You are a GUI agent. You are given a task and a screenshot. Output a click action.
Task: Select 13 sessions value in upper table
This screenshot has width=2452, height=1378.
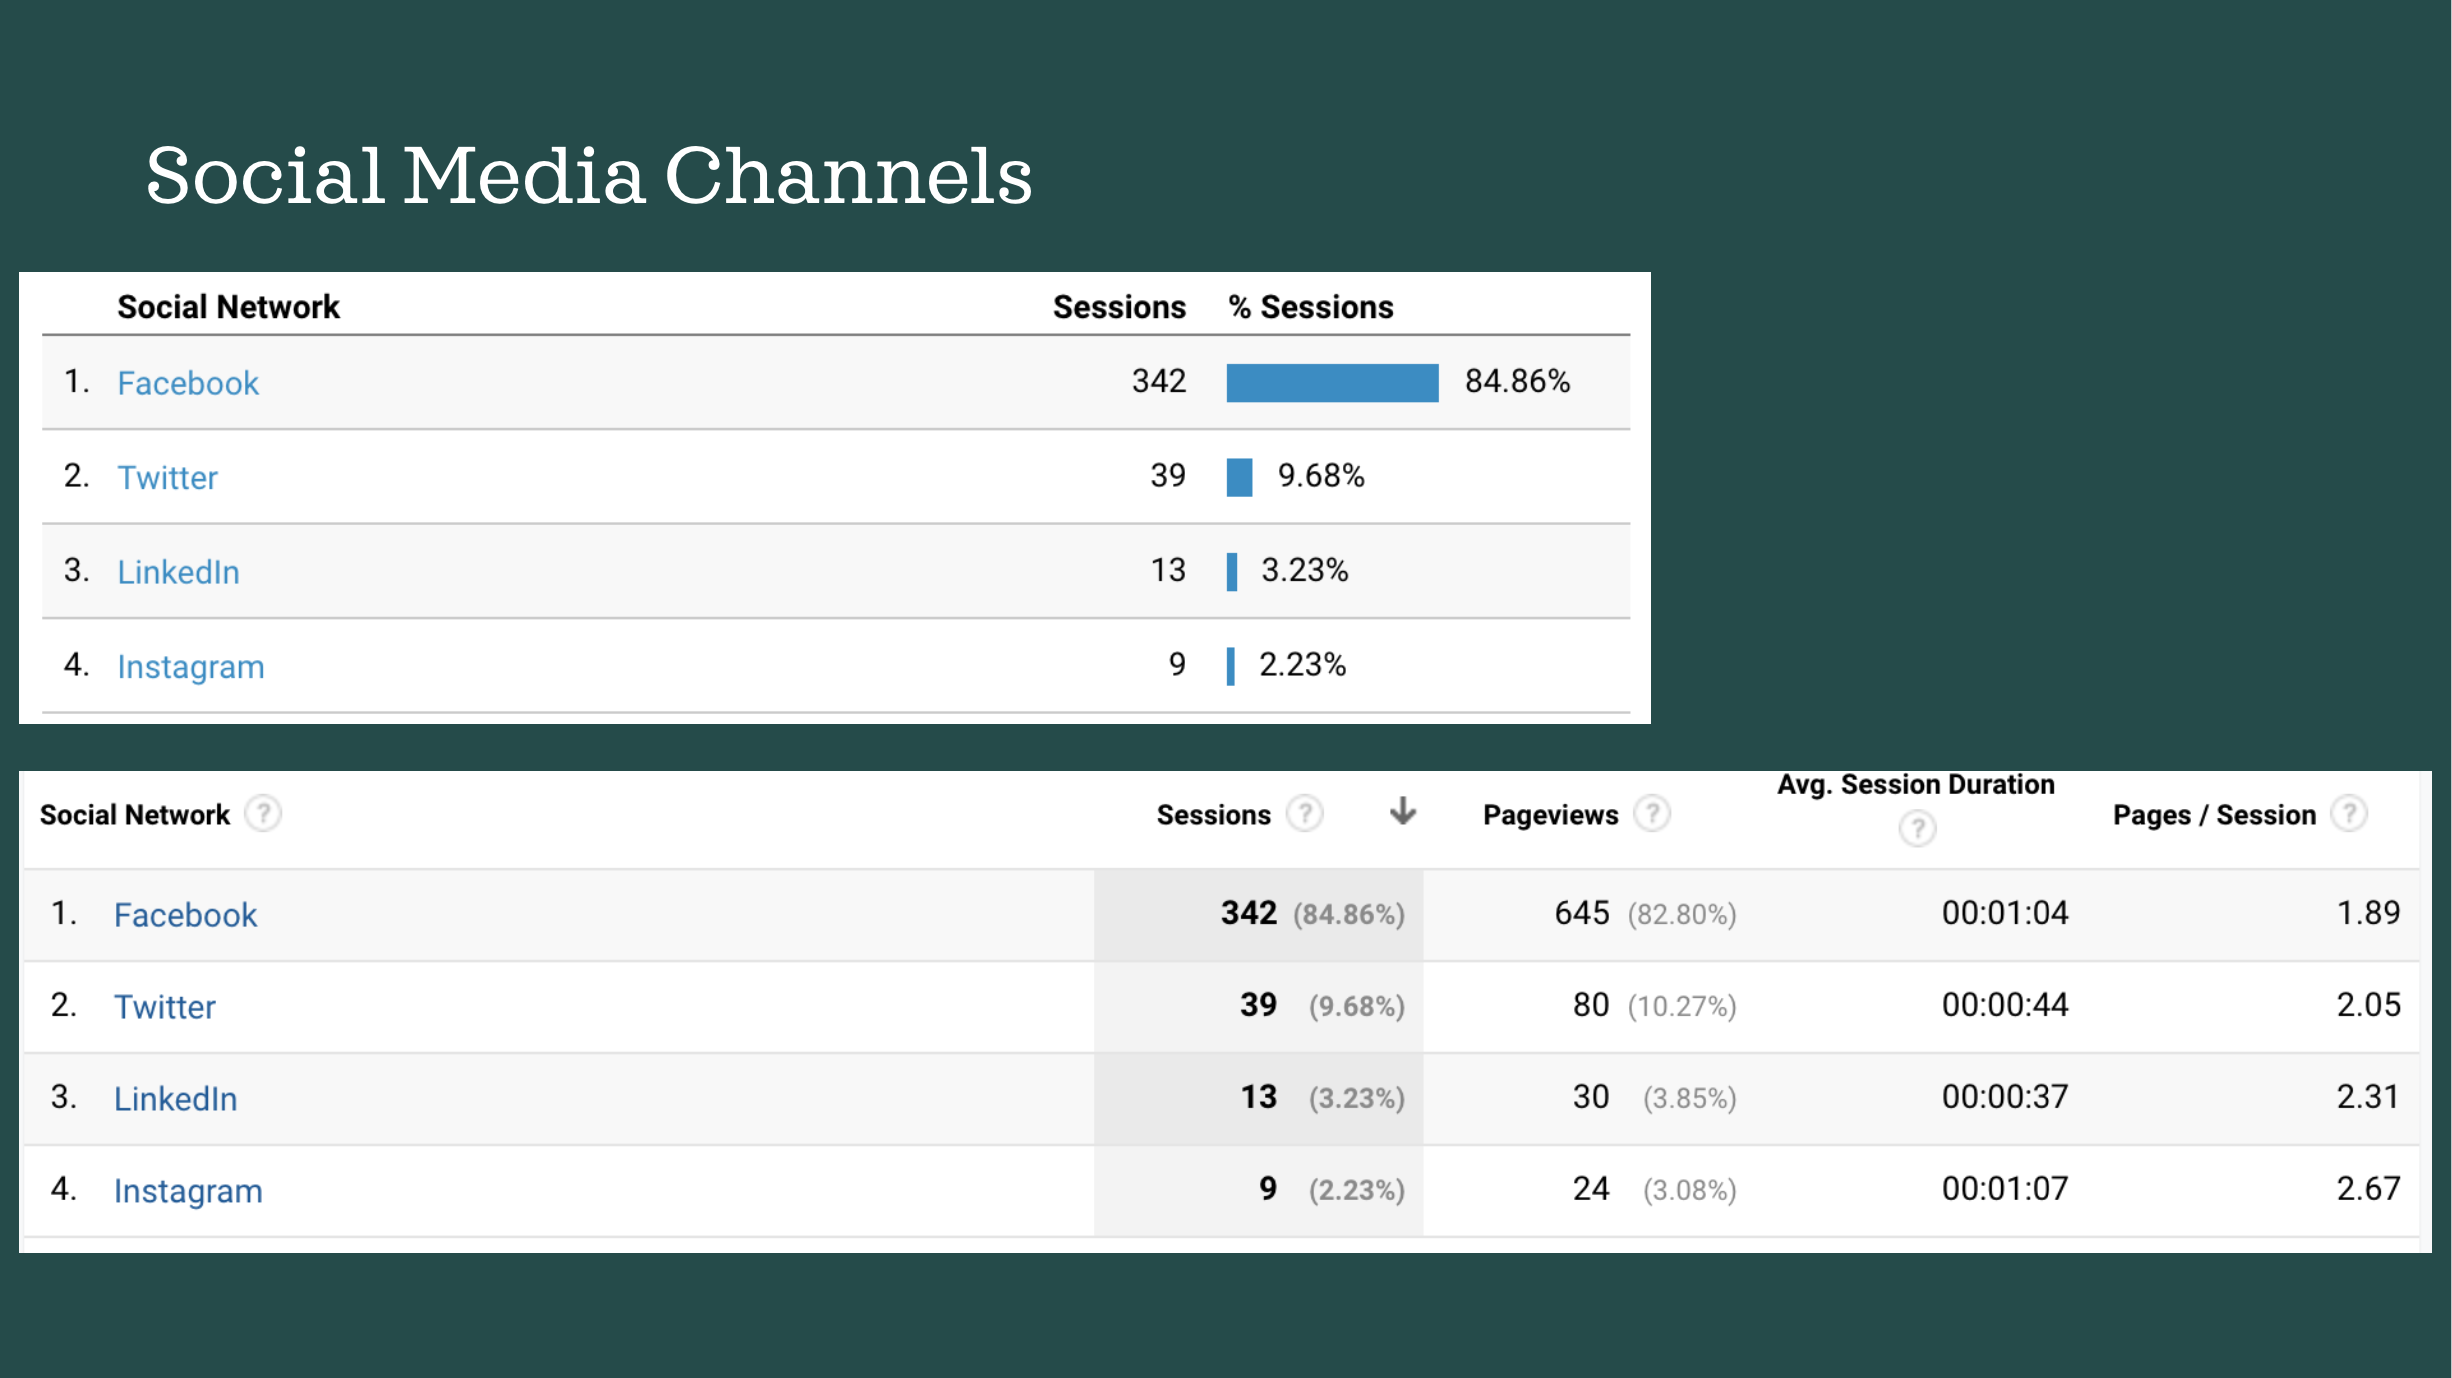(x=1168, y=570)
